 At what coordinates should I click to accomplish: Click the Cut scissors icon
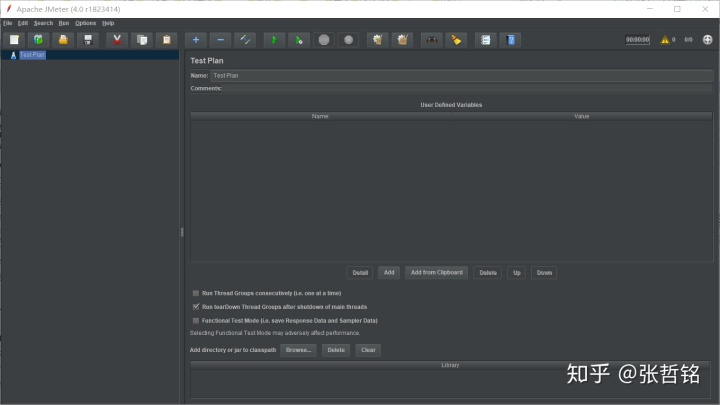pos(117,40)
